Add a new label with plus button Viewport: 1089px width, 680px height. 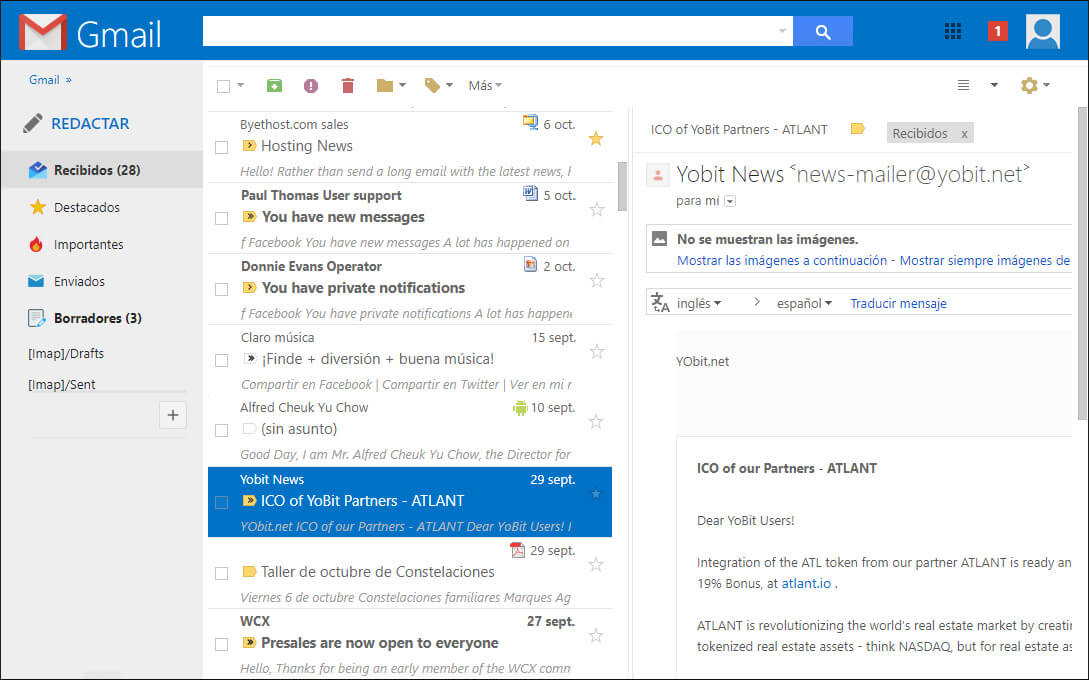pos(172,415)
